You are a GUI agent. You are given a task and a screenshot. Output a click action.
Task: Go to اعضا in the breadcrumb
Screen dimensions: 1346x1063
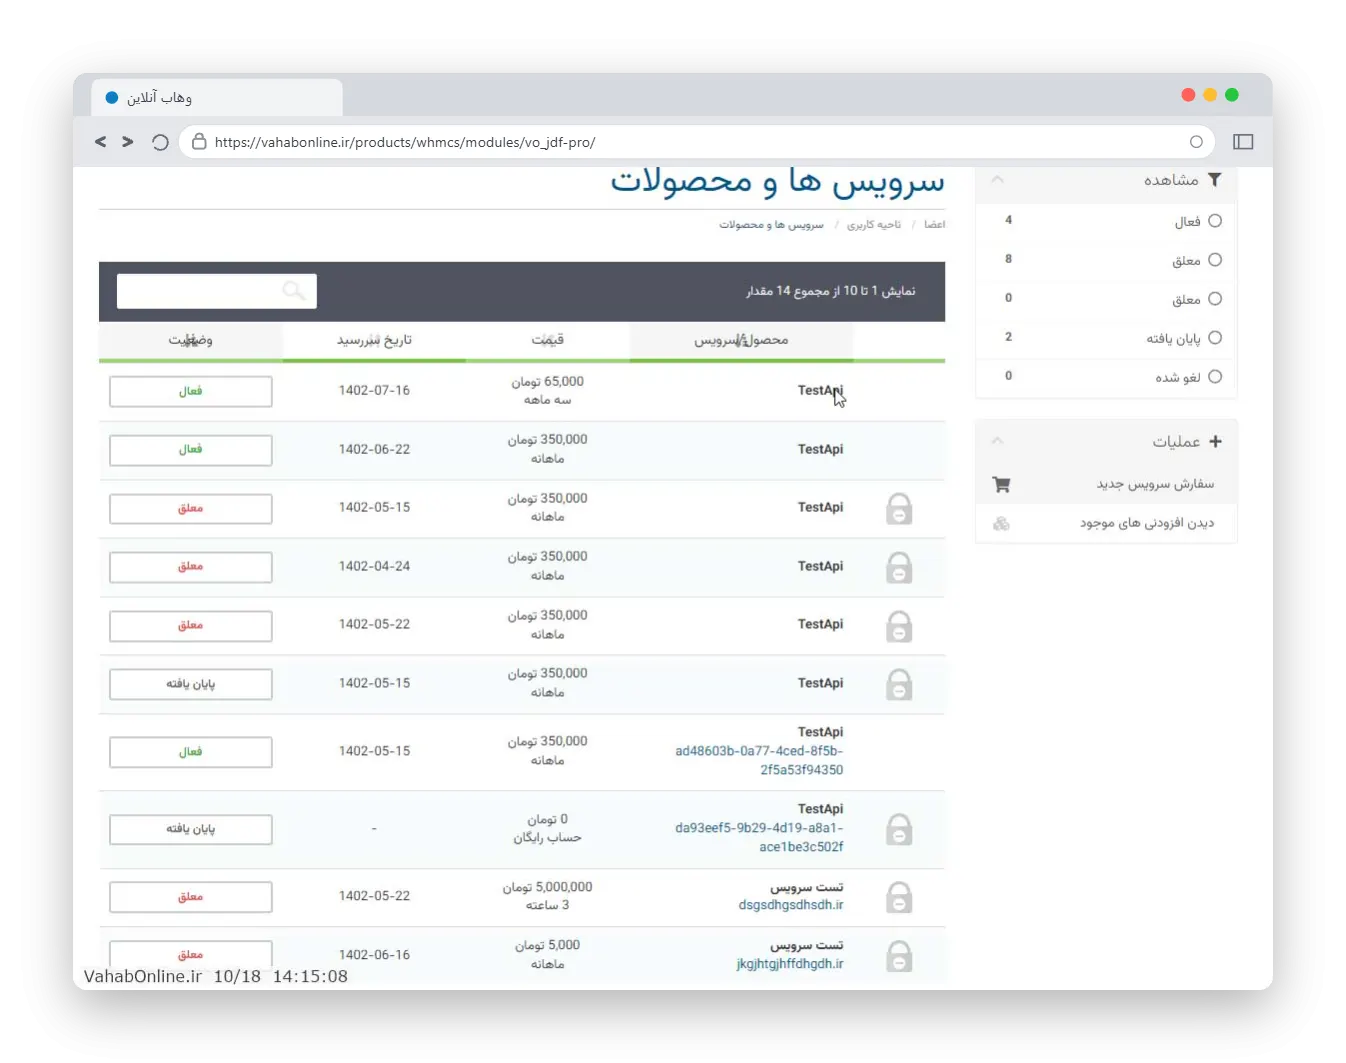pyautogui.click(x=934, y=225)
